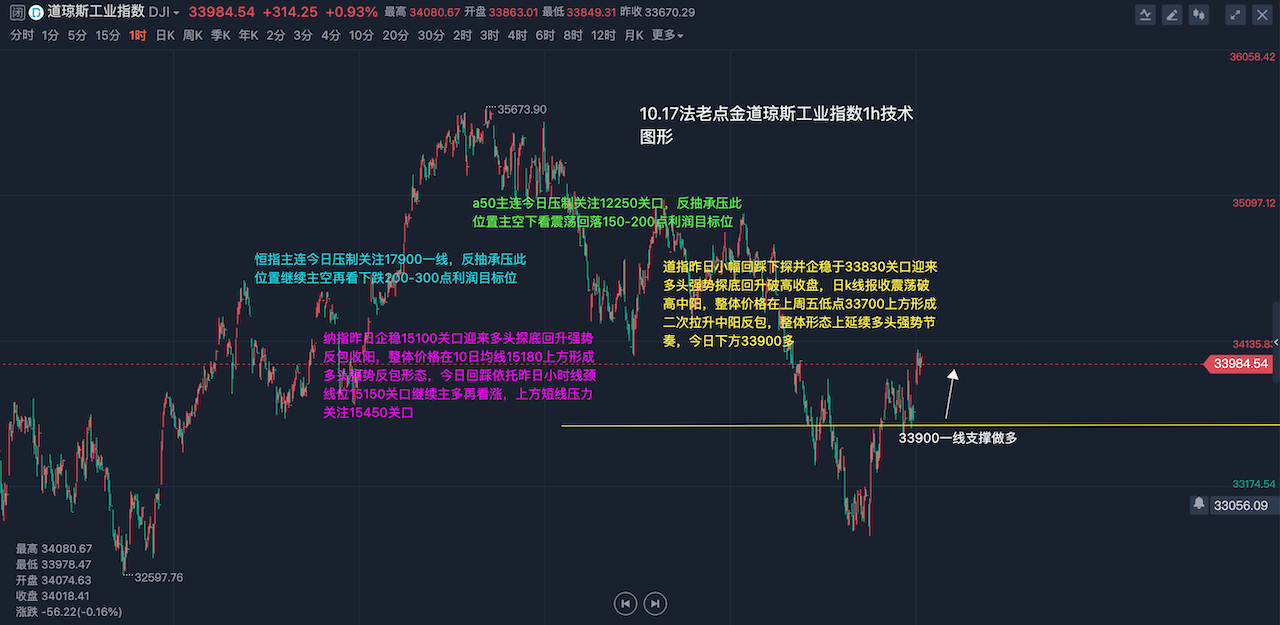Switch to the 日K chart
The image size is (1280, 625).
165,35
